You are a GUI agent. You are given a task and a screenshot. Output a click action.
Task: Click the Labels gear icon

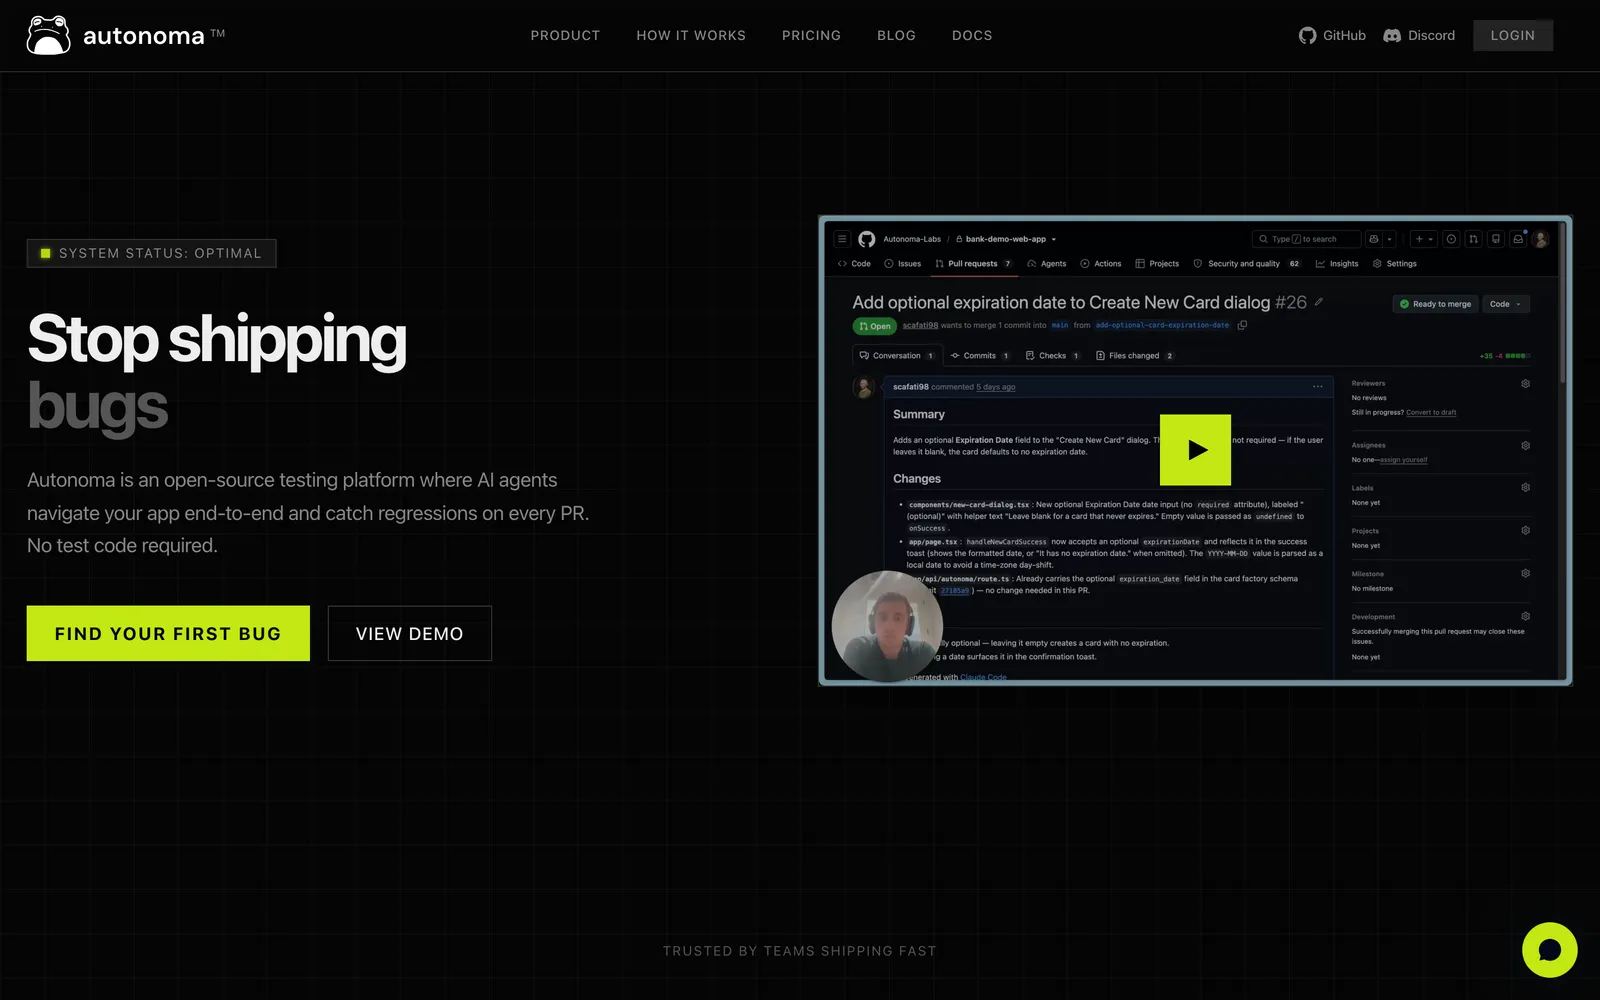click(1525, 488)
